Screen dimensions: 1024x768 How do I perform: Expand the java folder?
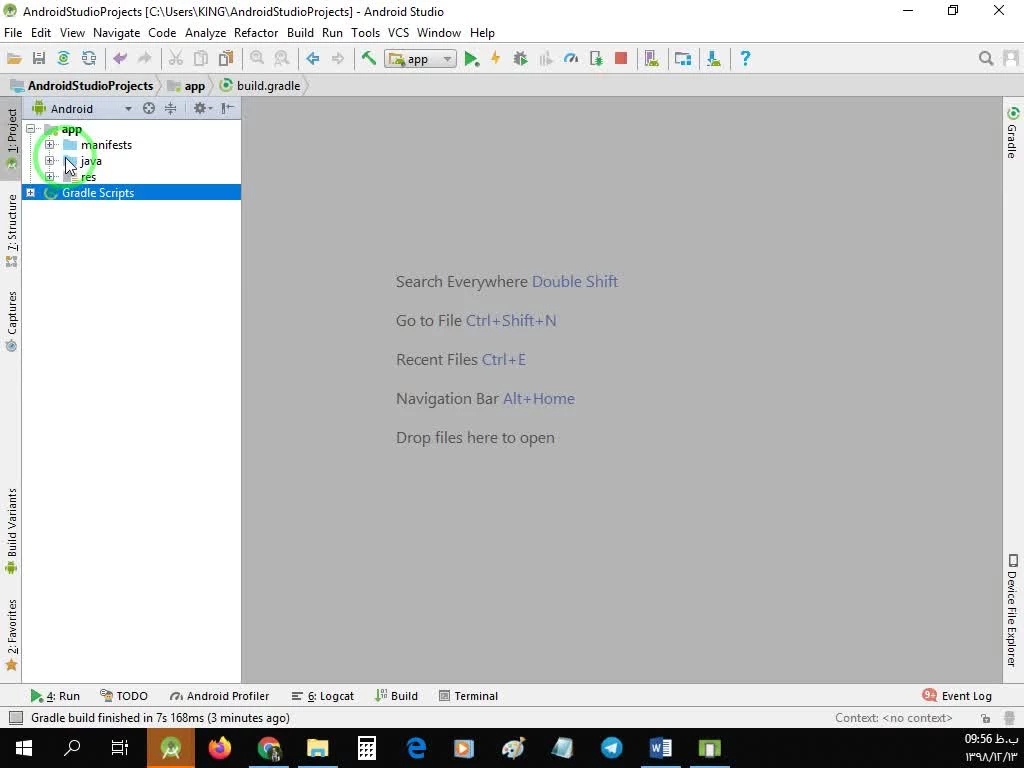[x=50, y=161]
